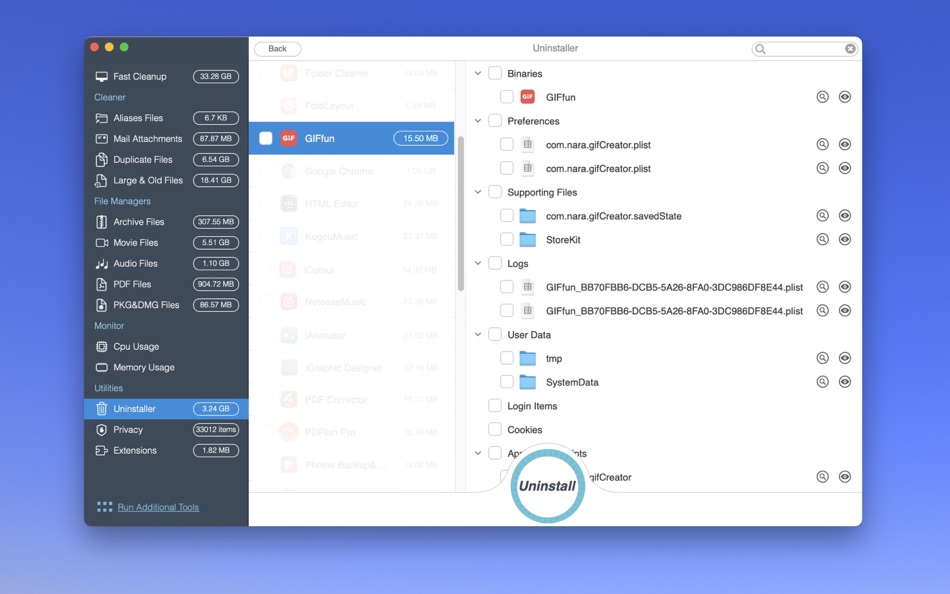Click the Back button
Viewport: 950px width, 594px height.
click(277, 48)
